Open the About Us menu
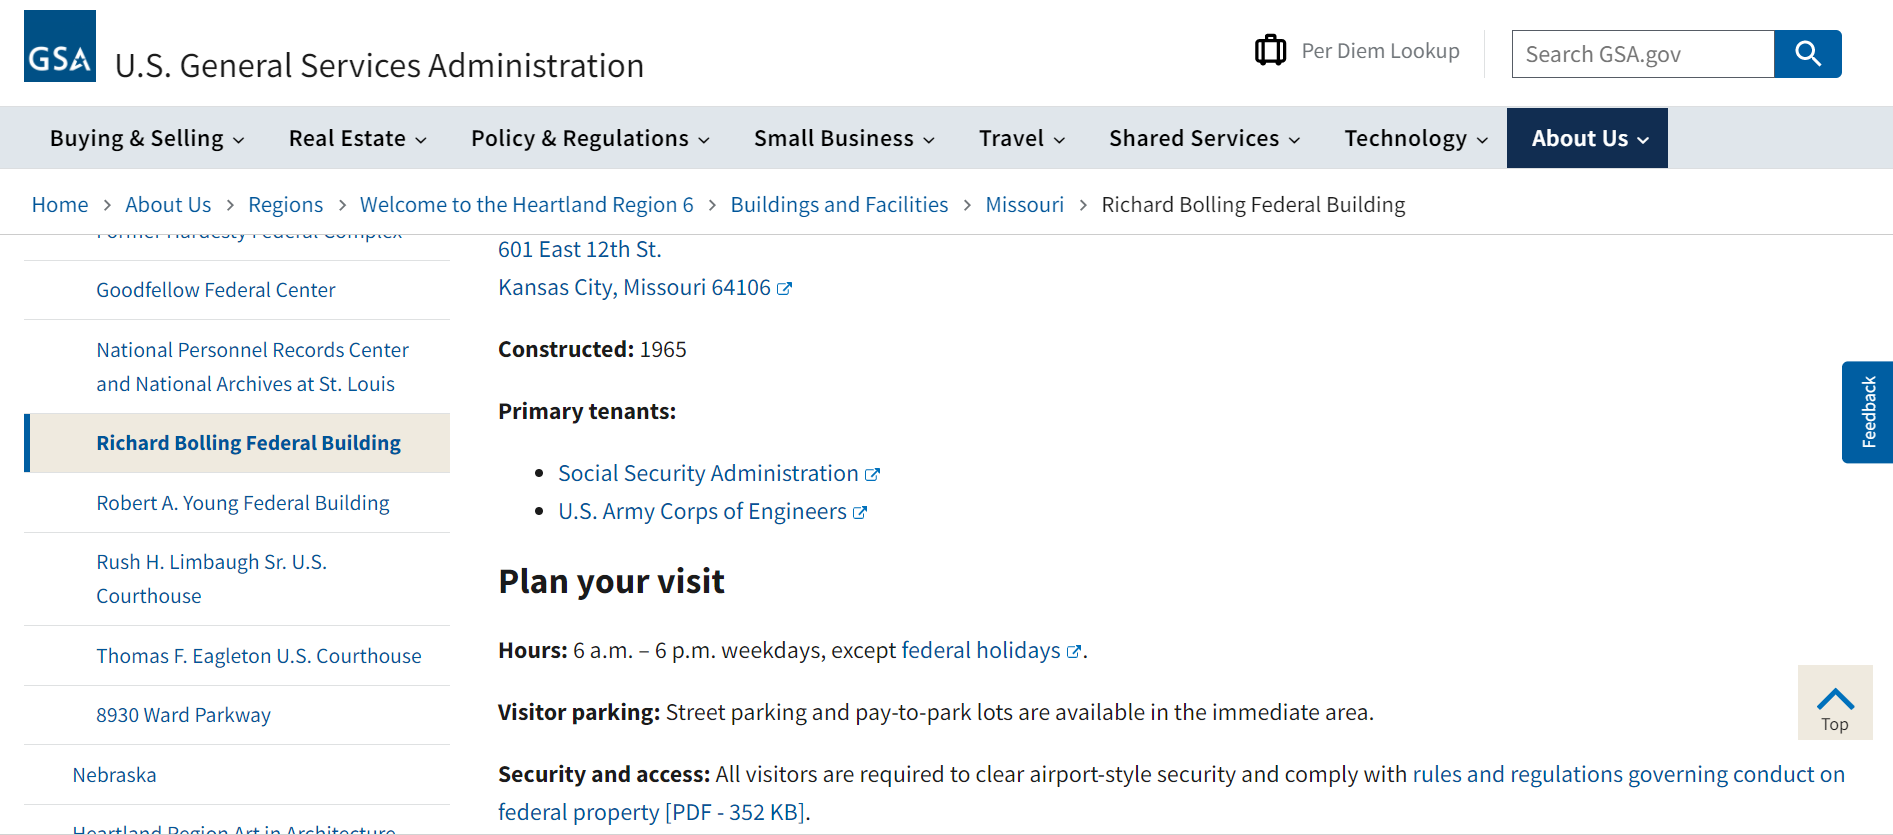 1587,138
